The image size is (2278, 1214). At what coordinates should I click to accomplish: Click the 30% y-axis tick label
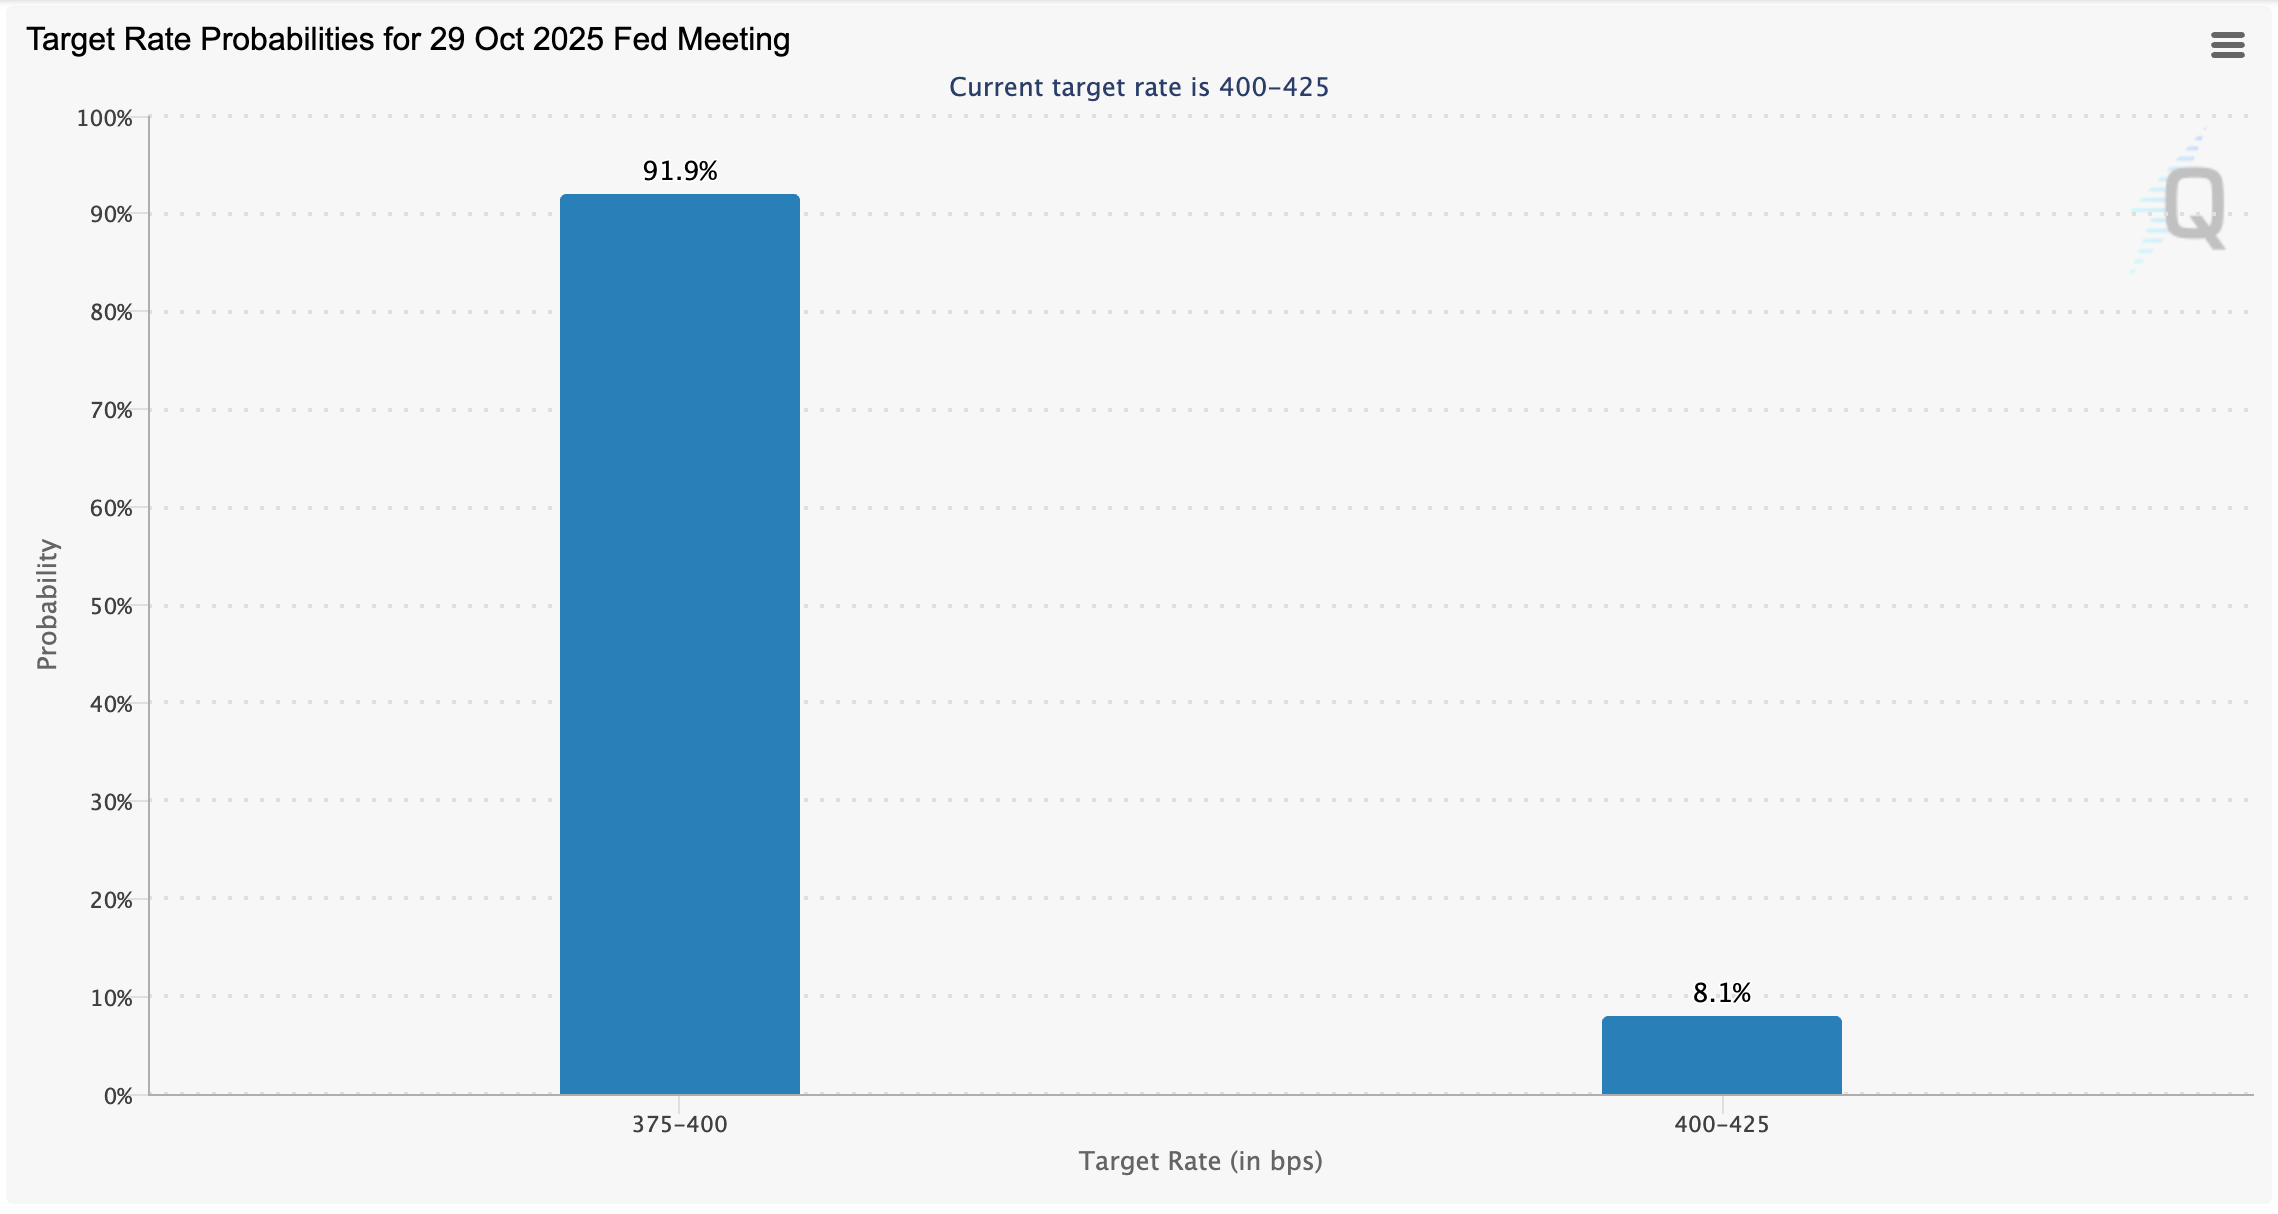110,802
